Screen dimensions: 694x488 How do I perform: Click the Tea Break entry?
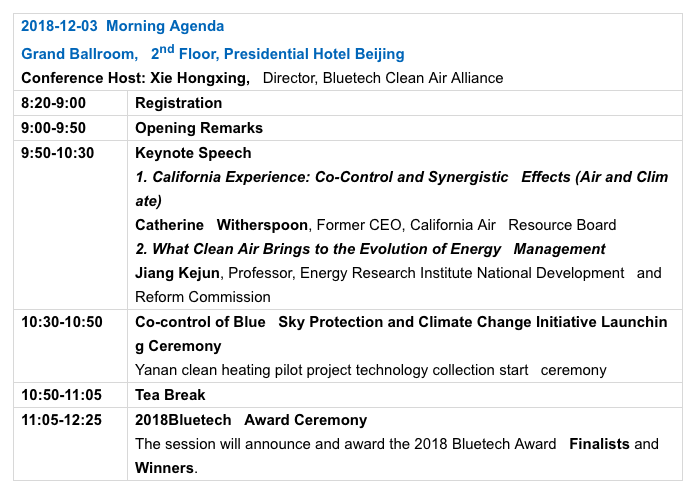[170, 395]
